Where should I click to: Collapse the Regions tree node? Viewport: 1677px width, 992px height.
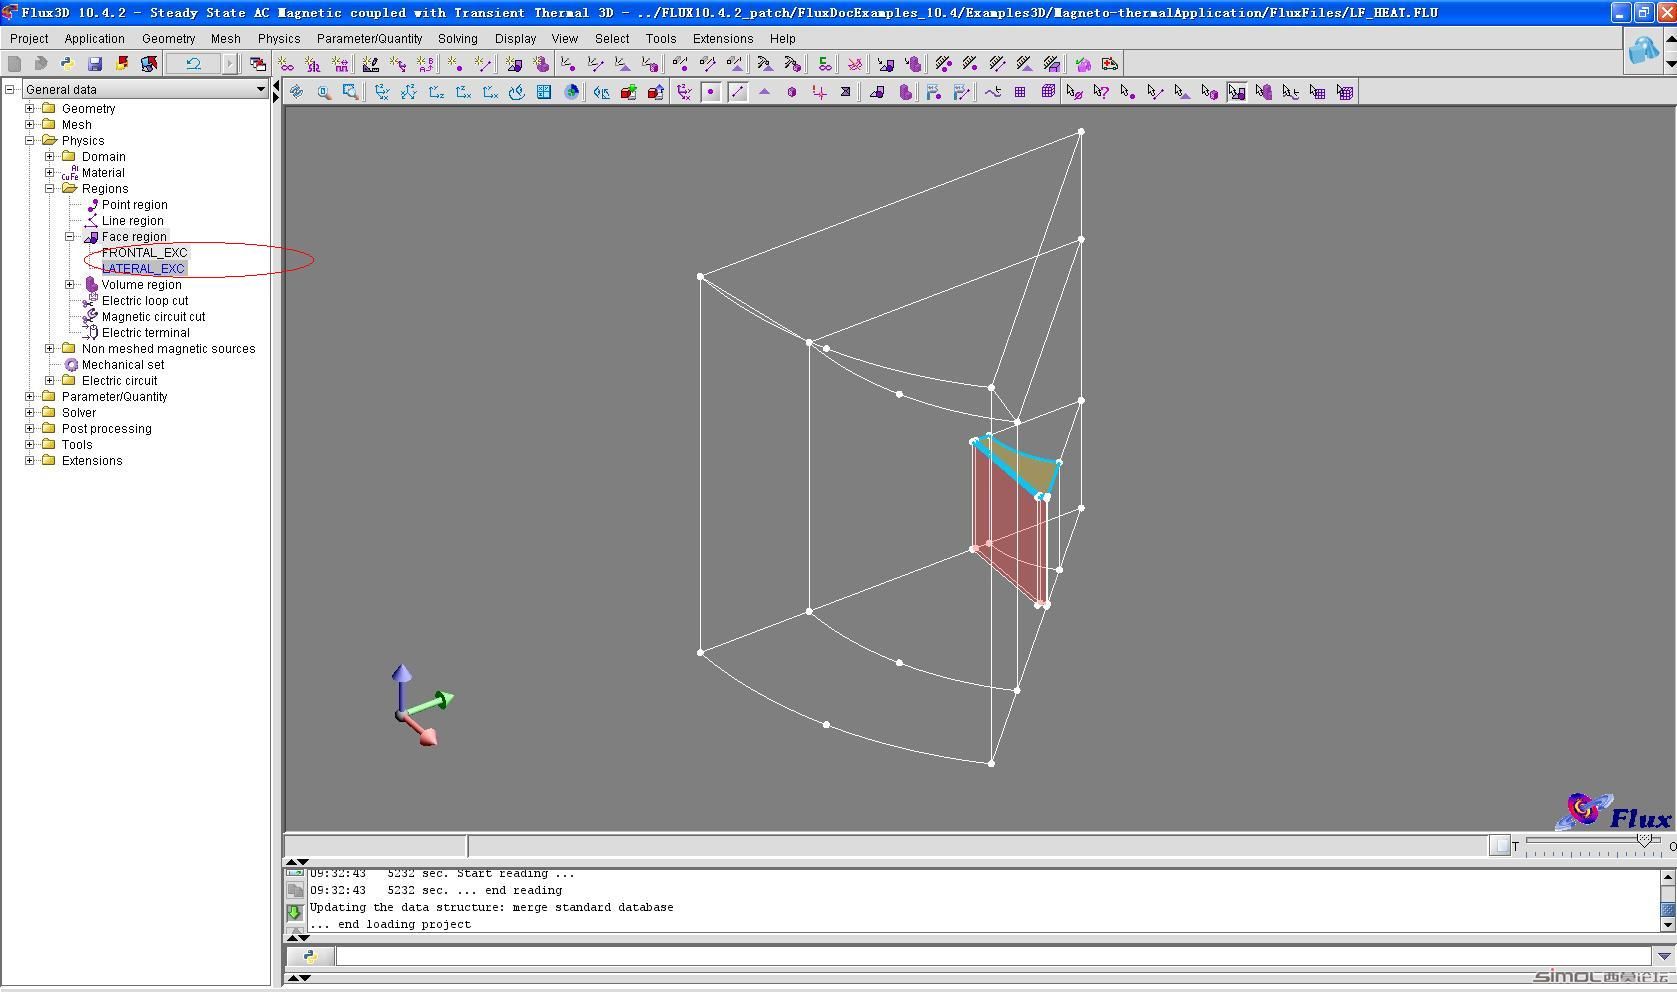click(x=50, y=189)
